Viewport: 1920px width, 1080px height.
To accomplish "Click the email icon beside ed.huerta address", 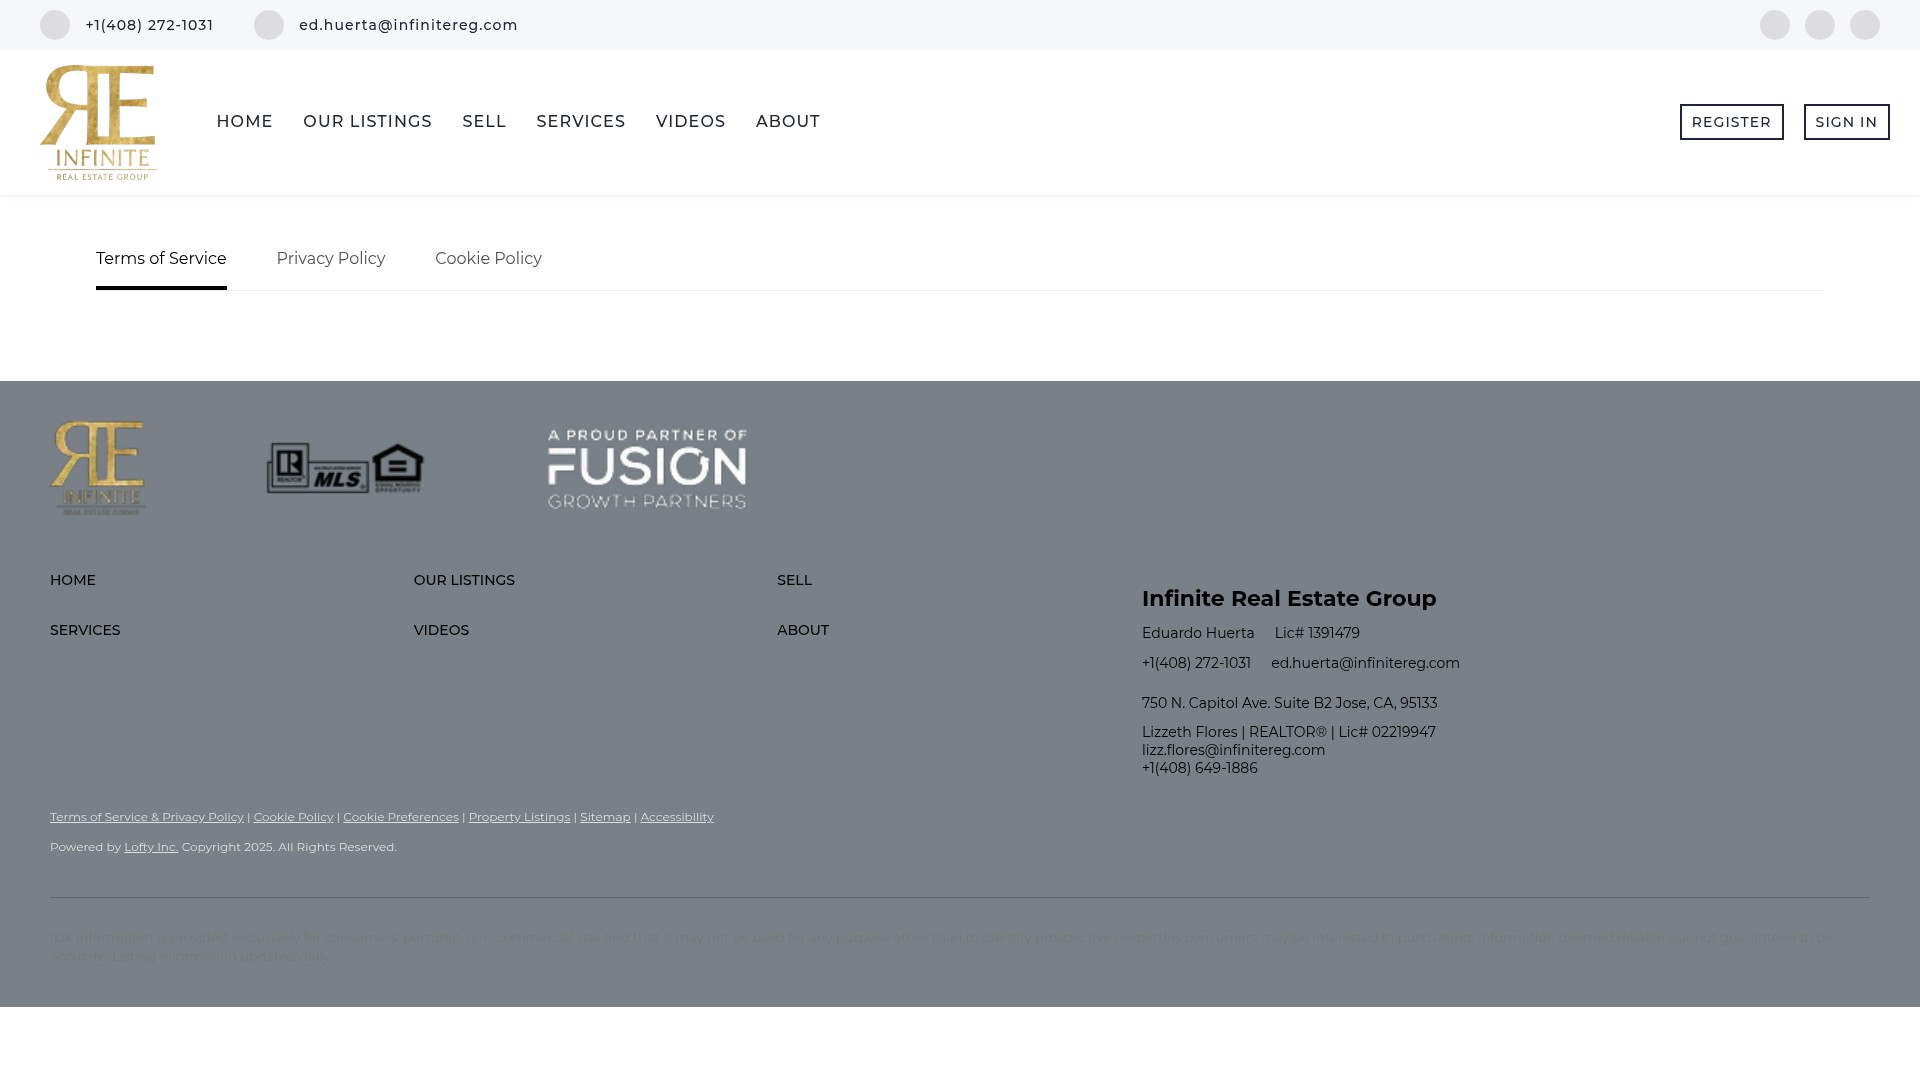I will (x=269, y=25).
